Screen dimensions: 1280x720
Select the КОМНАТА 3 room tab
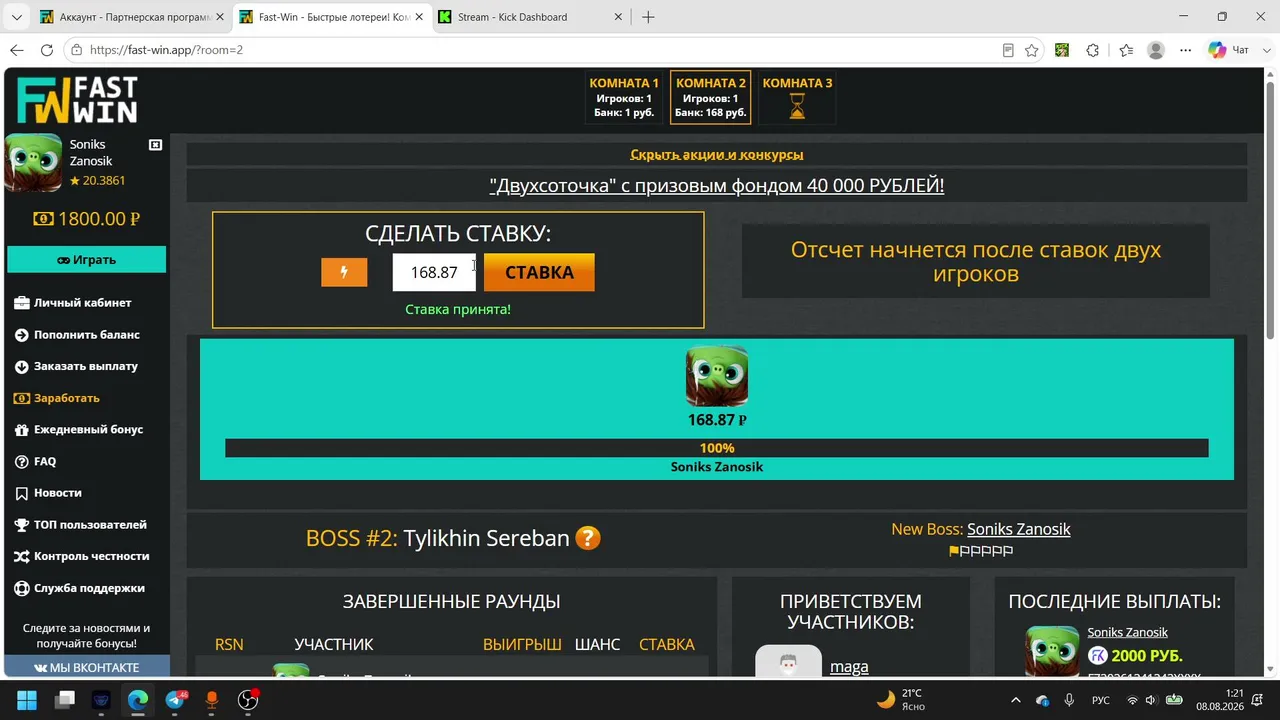pyautogui.click(x=797, y=98)
